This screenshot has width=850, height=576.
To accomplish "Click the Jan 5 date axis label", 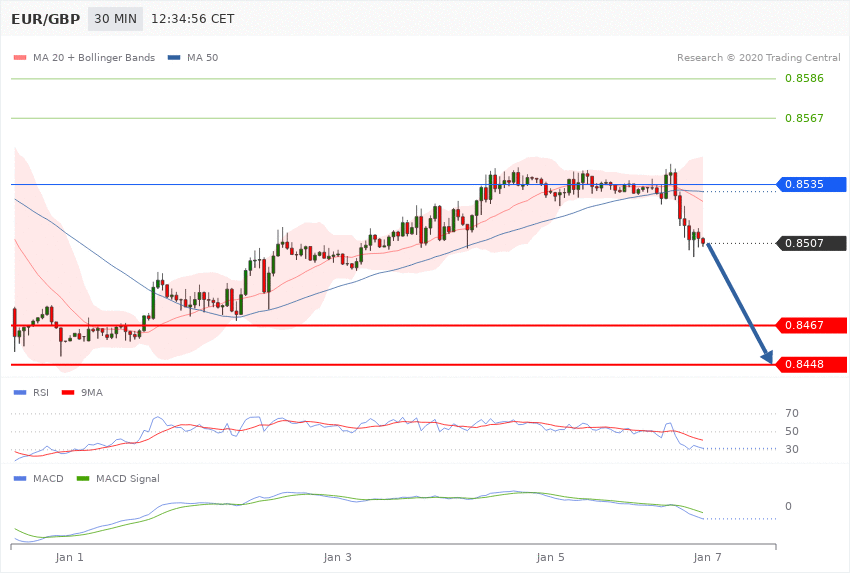I will point(550,557).
